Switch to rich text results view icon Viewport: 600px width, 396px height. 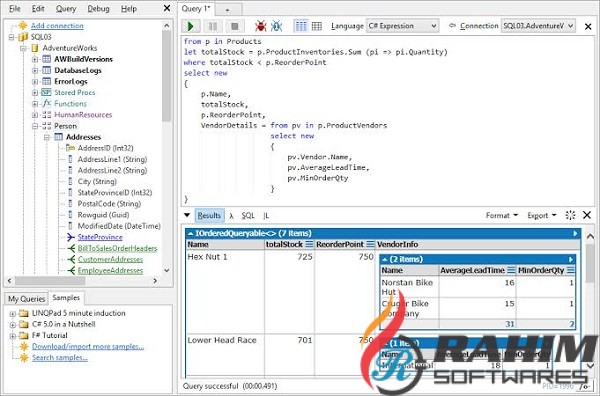point(301,26)
